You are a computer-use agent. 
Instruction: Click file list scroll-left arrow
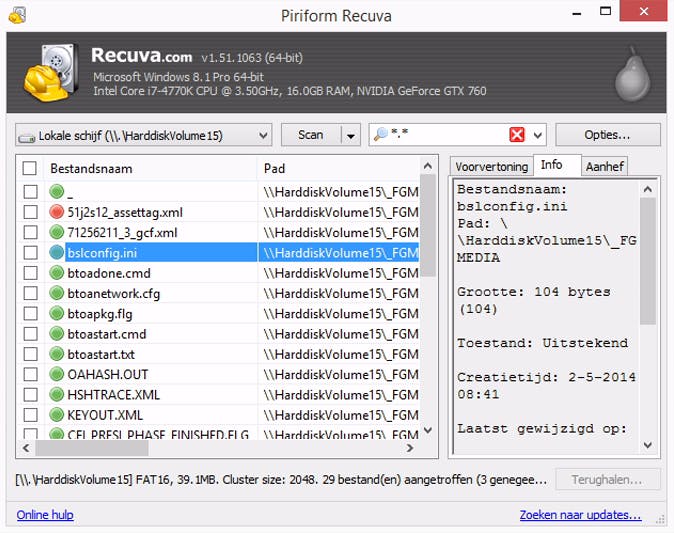26,448
